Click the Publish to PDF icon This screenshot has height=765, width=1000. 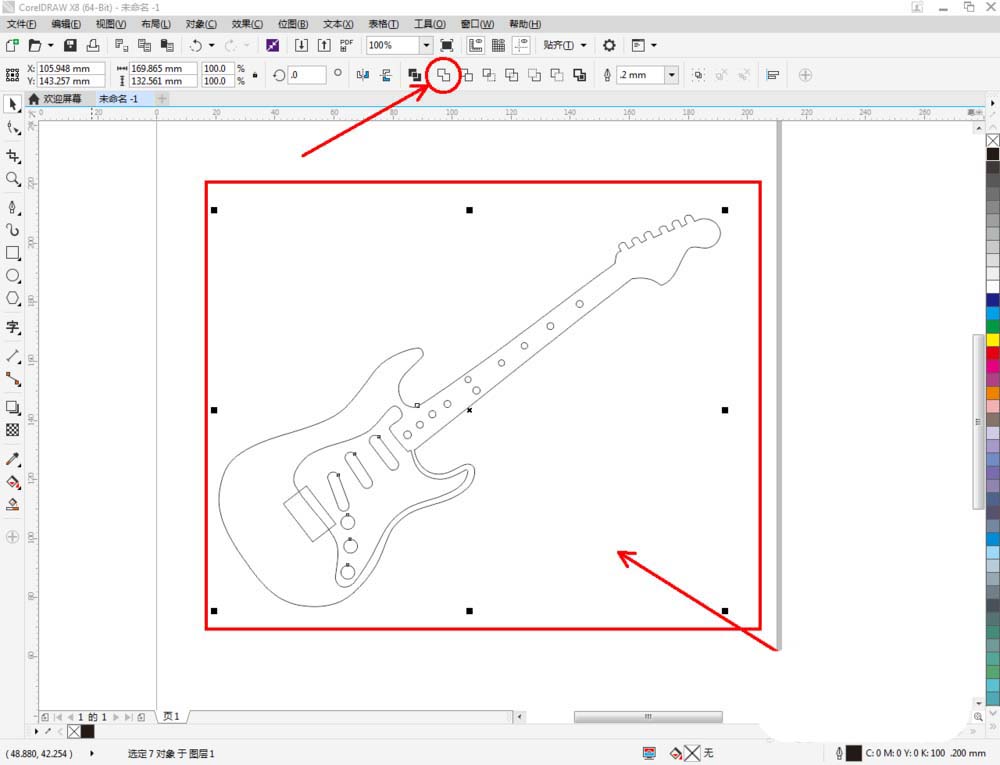[x=346, y=45]
